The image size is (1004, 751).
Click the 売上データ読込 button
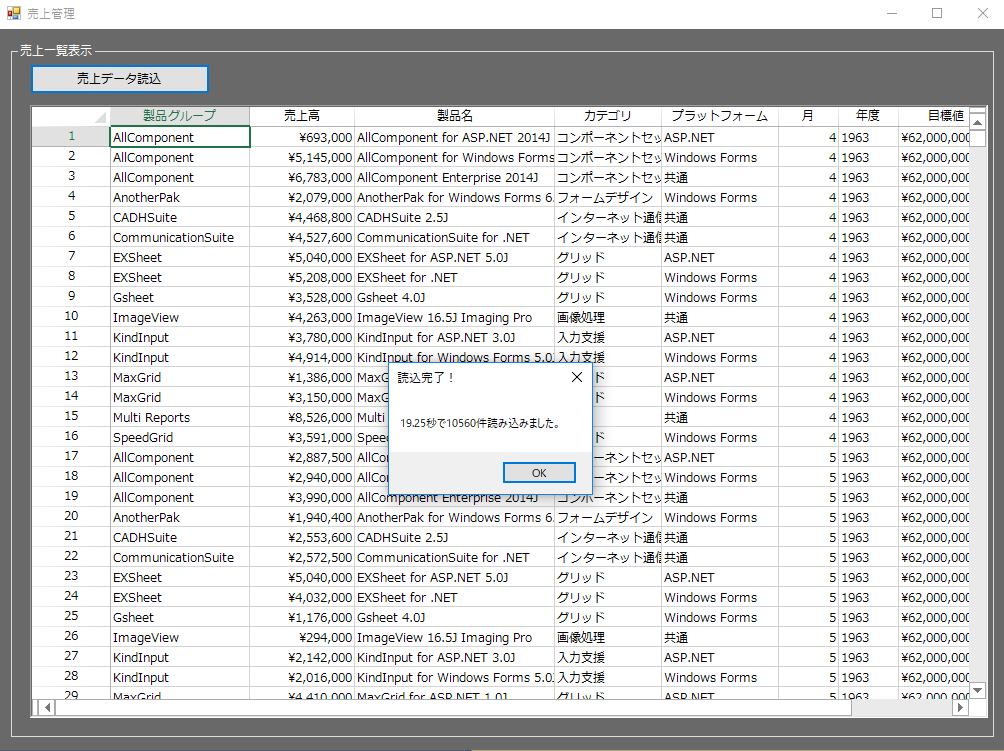click(x=120, y=79)
